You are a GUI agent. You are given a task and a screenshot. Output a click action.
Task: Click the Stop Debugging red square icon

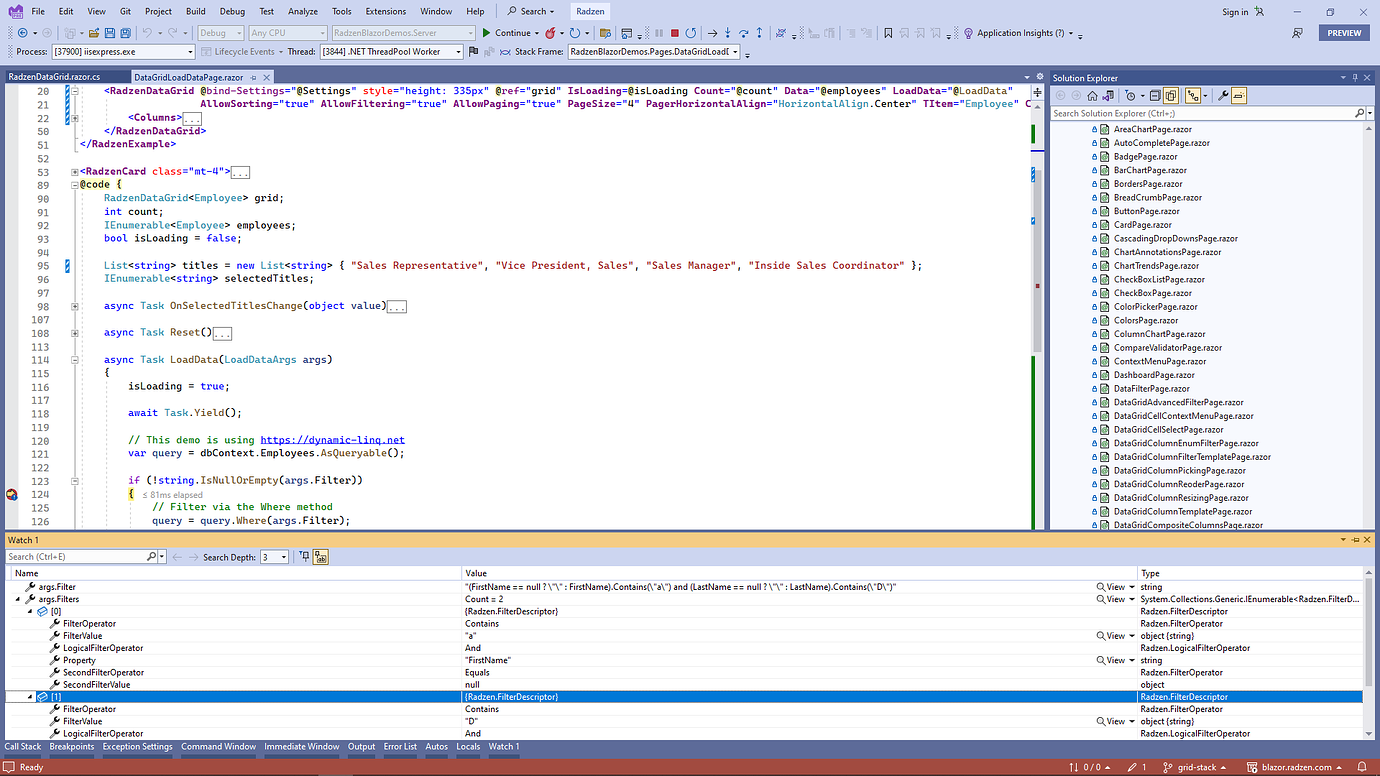pos(676,31)
